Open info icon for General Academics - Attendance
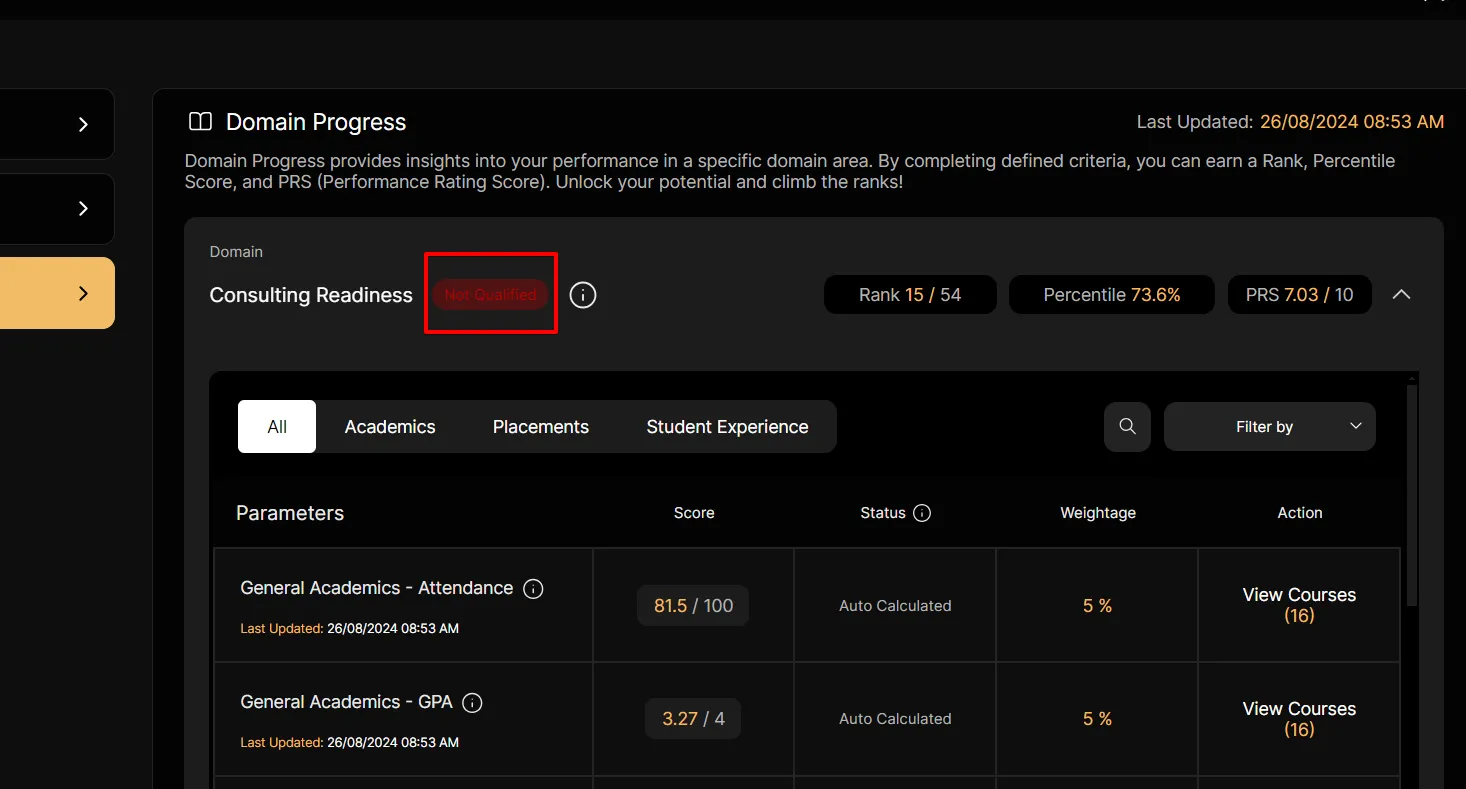1466x789 pixels. point(534,589)
